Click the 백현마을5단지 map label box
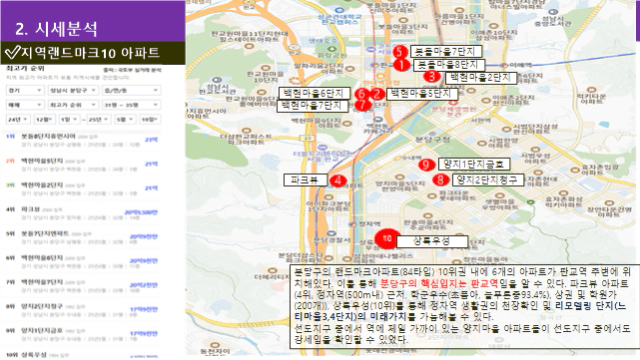 point(421,94)
